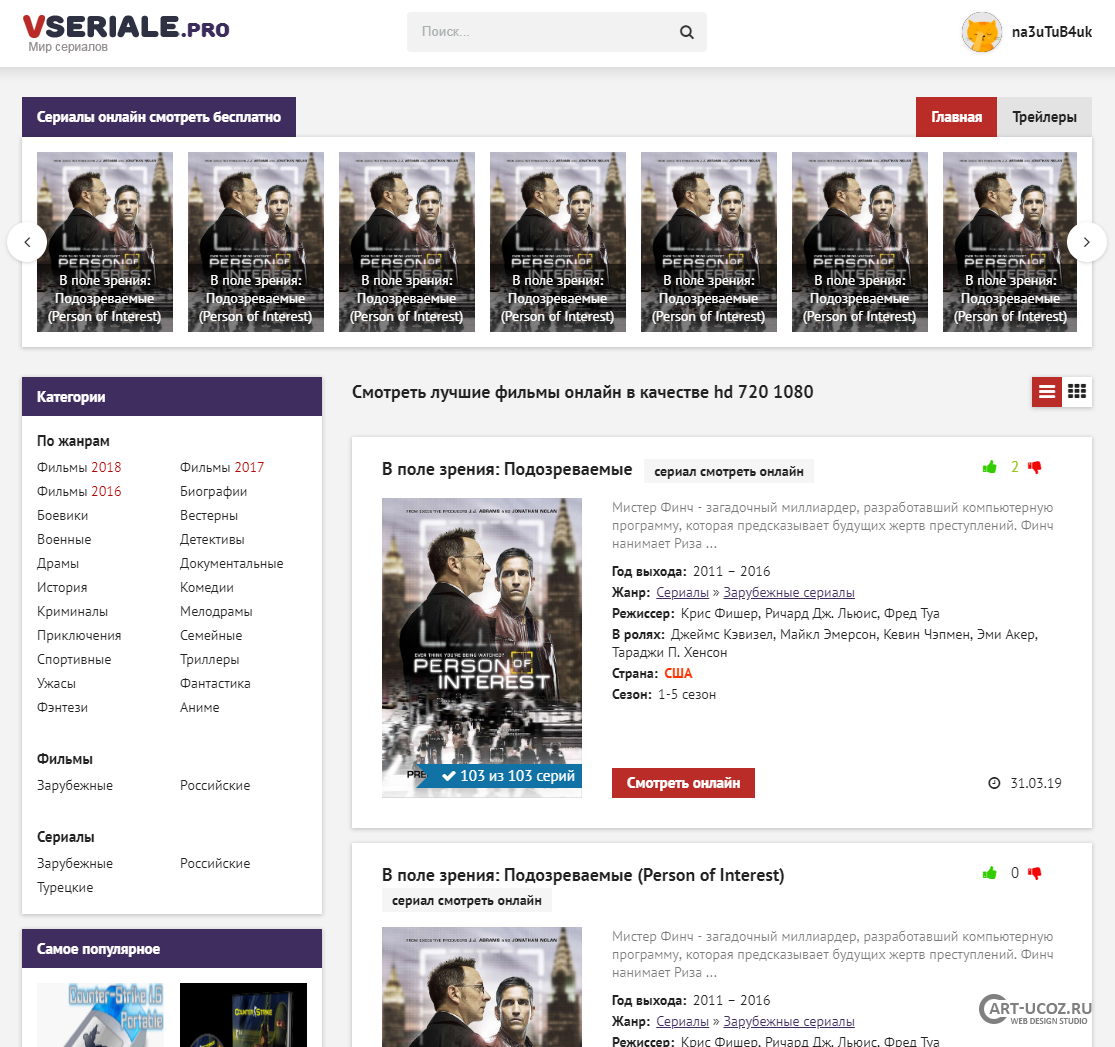Open the Спортивные genre

74,660
